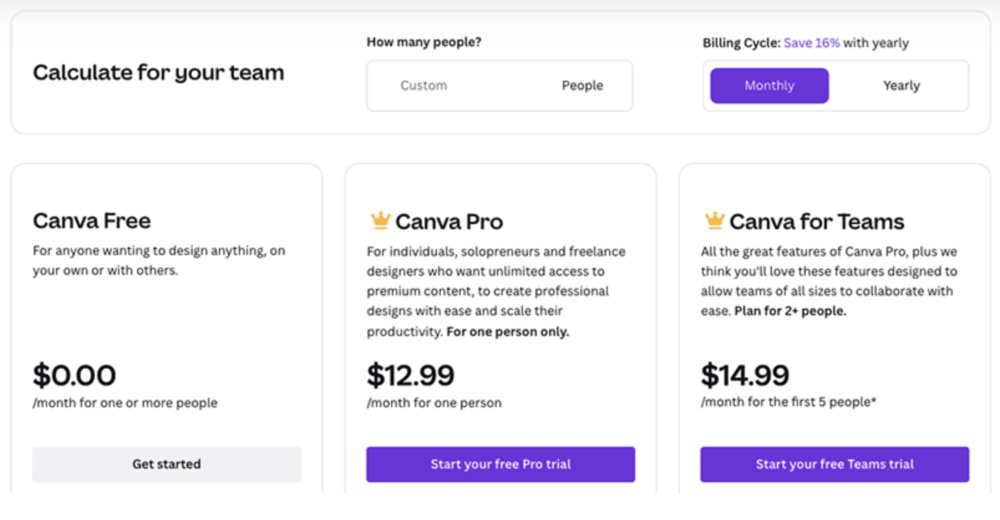Switch billing cycle to Yearly
This screenshot has width=1000, height=520.
click(x=901, y=85)
